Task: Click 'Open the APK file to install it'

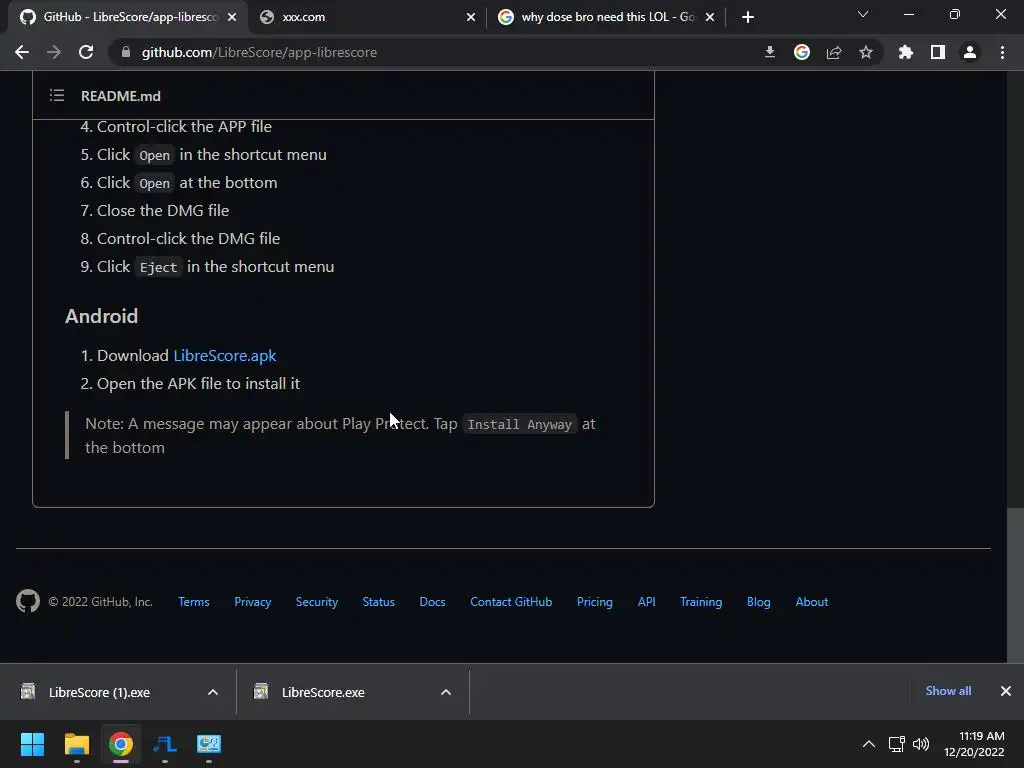Action: (x=199, y=384)
